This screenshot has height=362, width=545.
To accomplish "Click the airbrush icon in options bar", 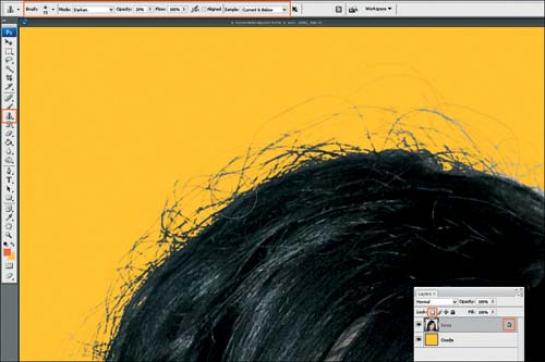I will coord(195,9).
